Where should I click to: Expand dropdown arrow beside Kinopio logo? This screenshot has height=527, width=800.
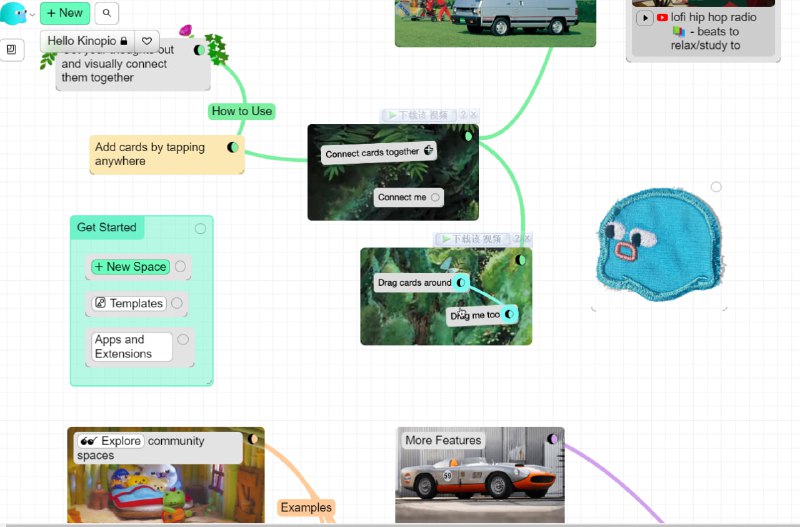(32, 14)
